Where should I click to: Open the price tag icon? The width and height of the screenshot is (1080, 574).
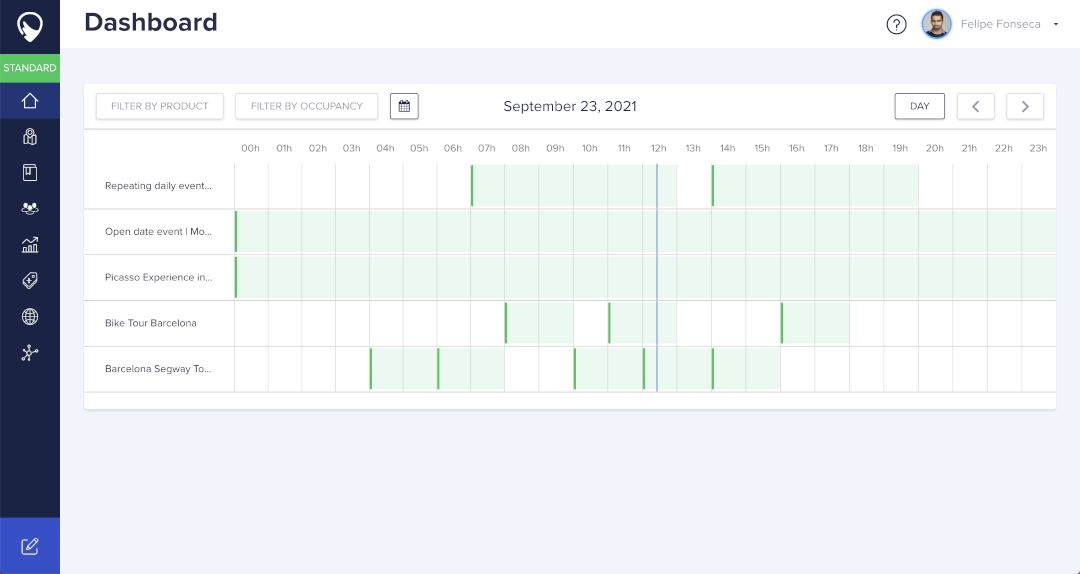click(x=30, y=281)
